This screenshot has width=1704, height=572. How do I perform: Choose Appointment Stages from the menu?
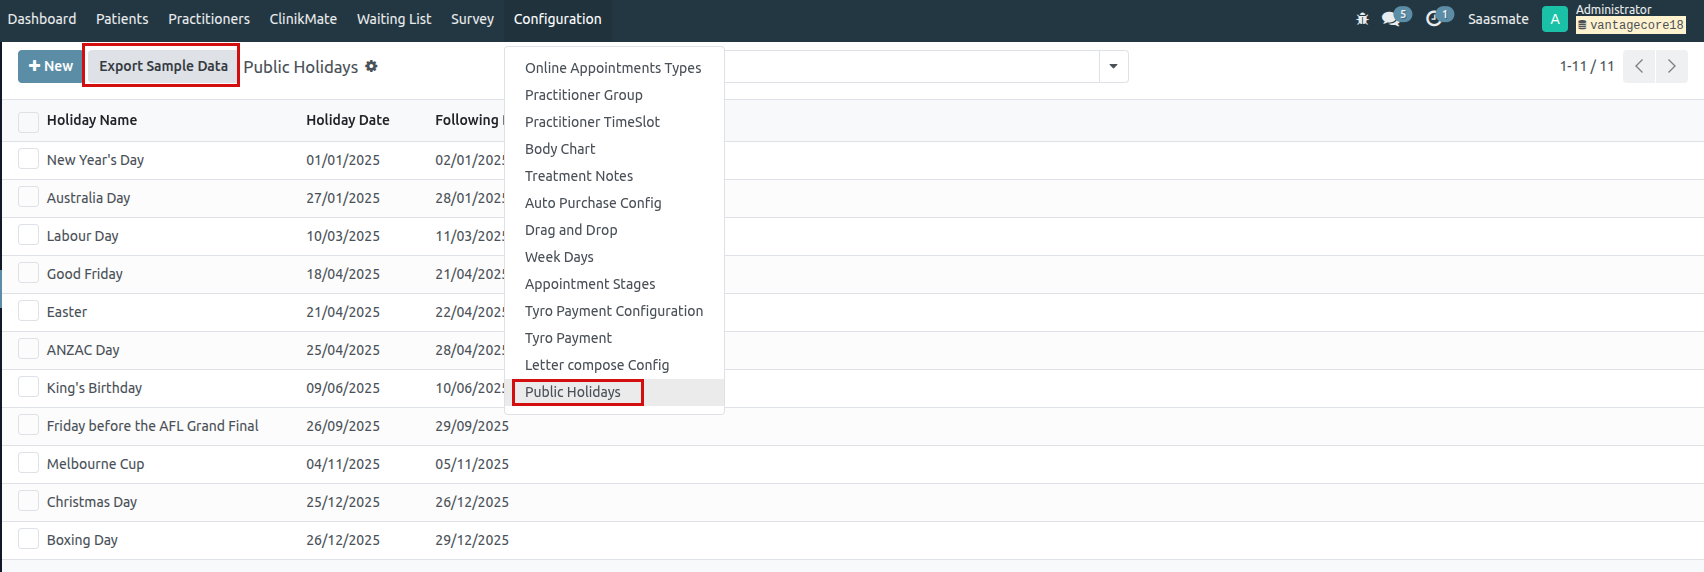[590, 284]
